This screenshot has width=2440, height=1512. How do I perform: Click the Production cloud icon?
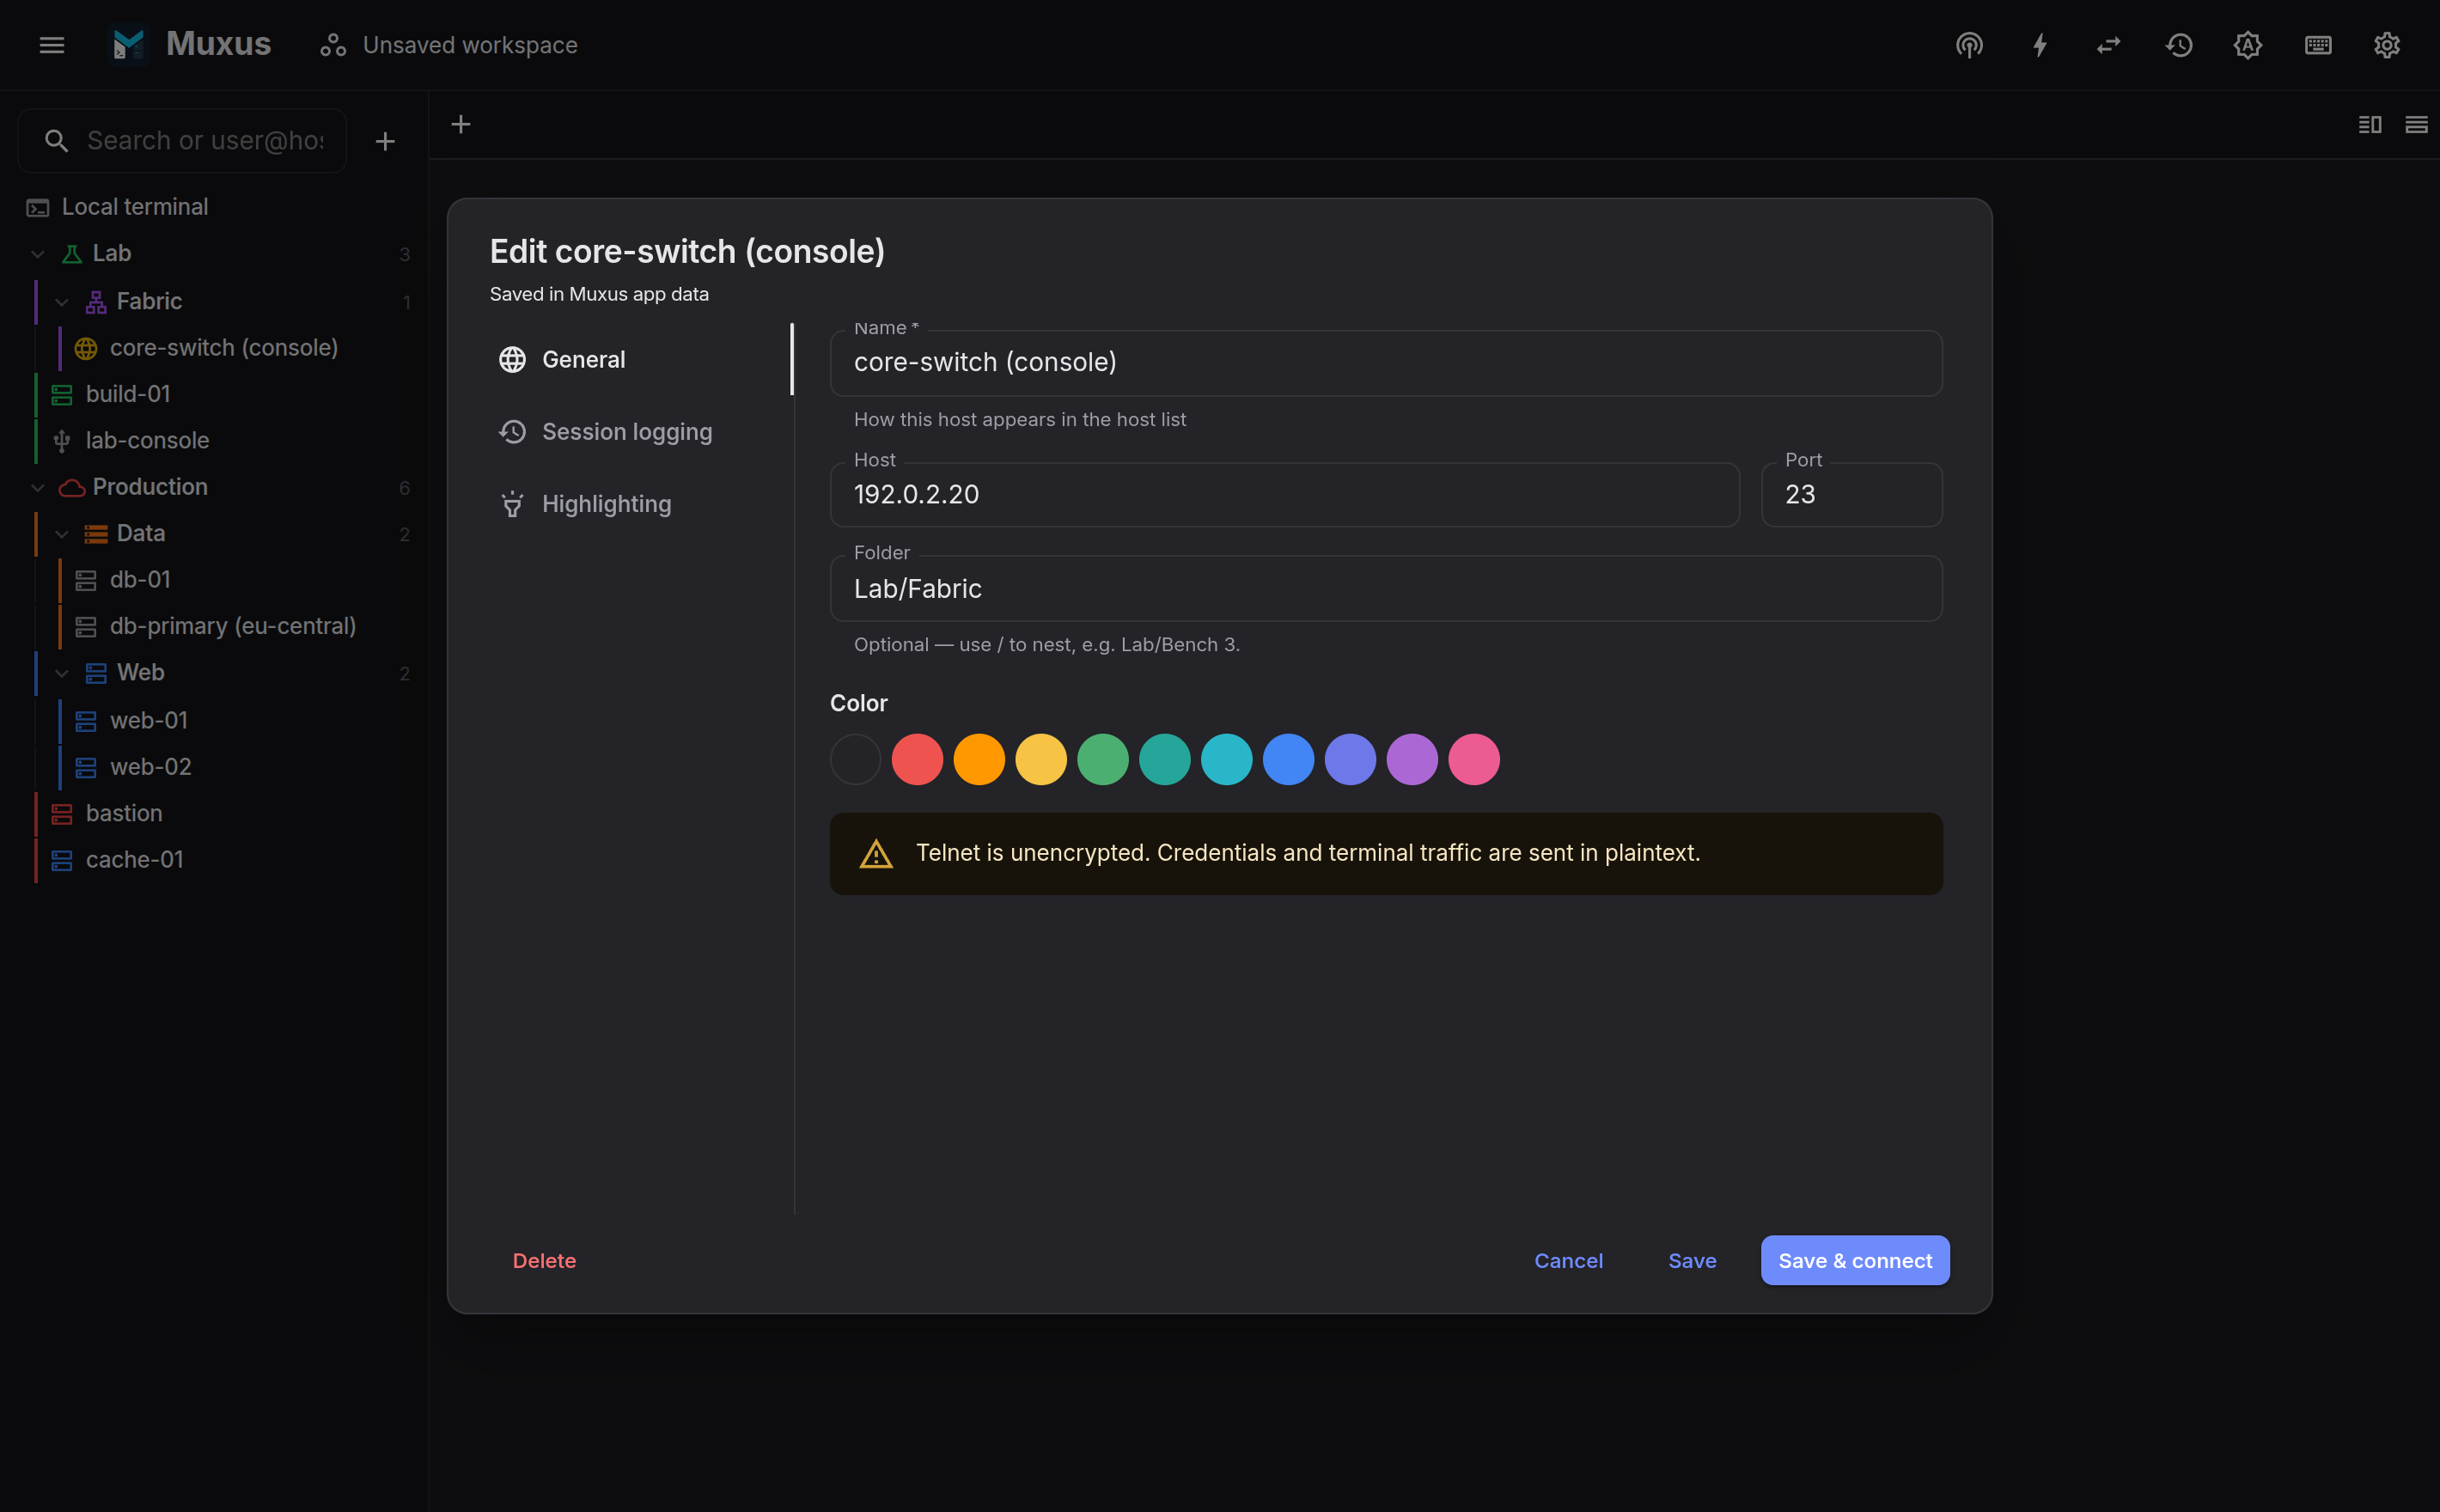(x=72, y=488)
